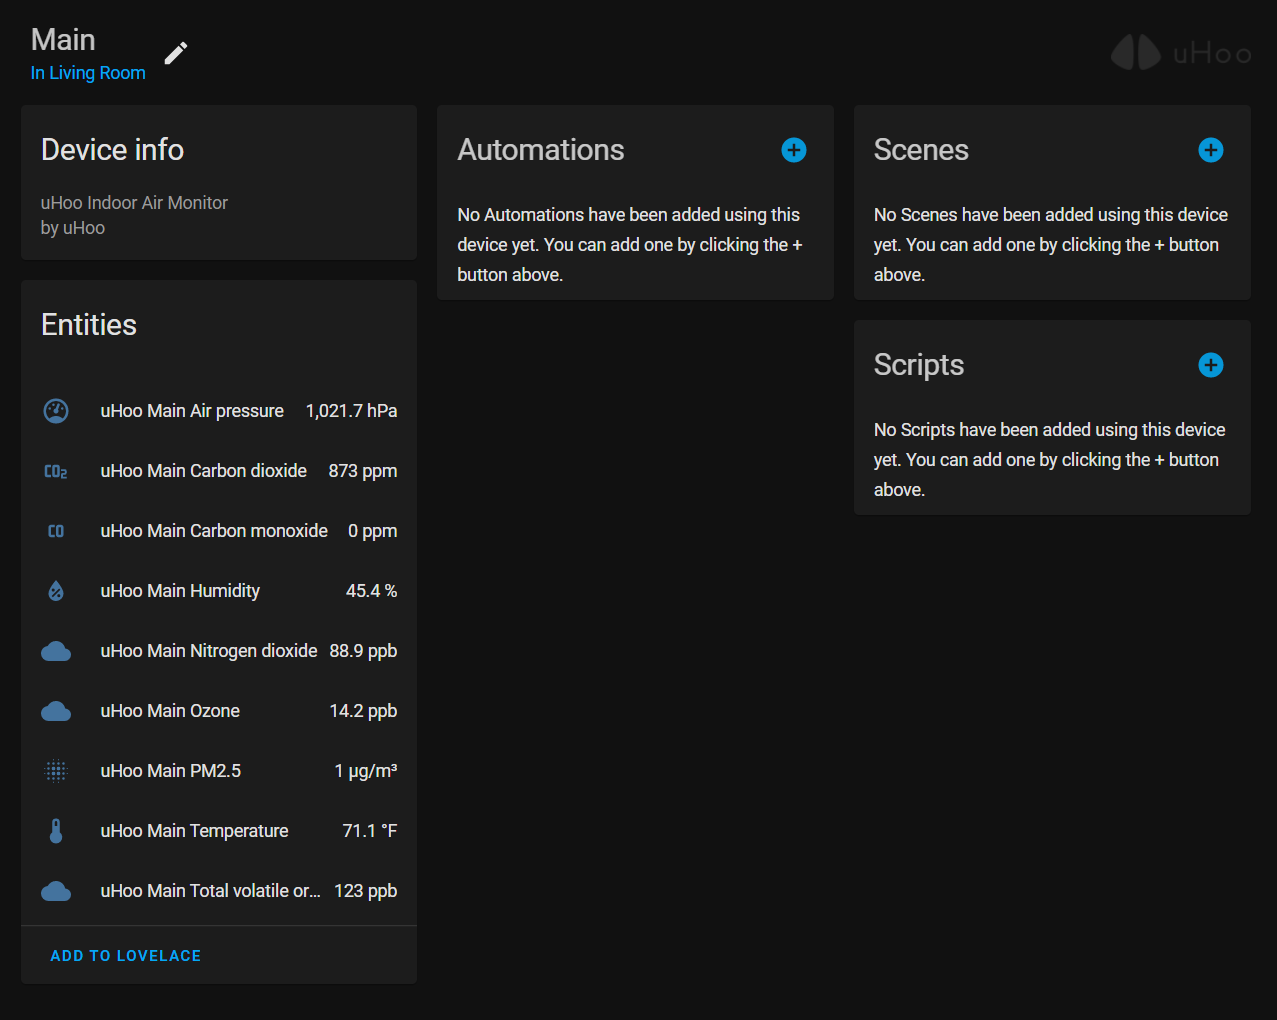Viewport: 1277px width, 1020px height.
Task: Select uHoo Main Total volatile entity row
Action: click(x=210, y=891)
